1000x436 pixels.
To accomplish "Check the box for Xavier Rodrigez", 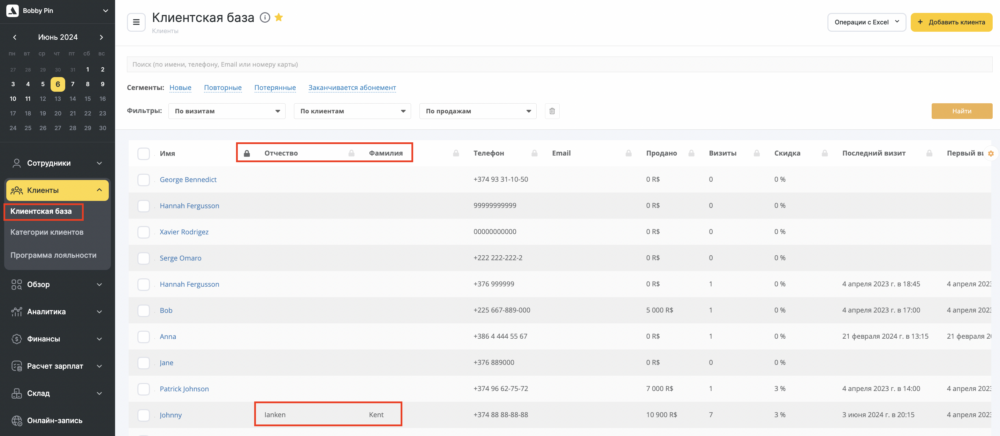I will coord(143,232).
